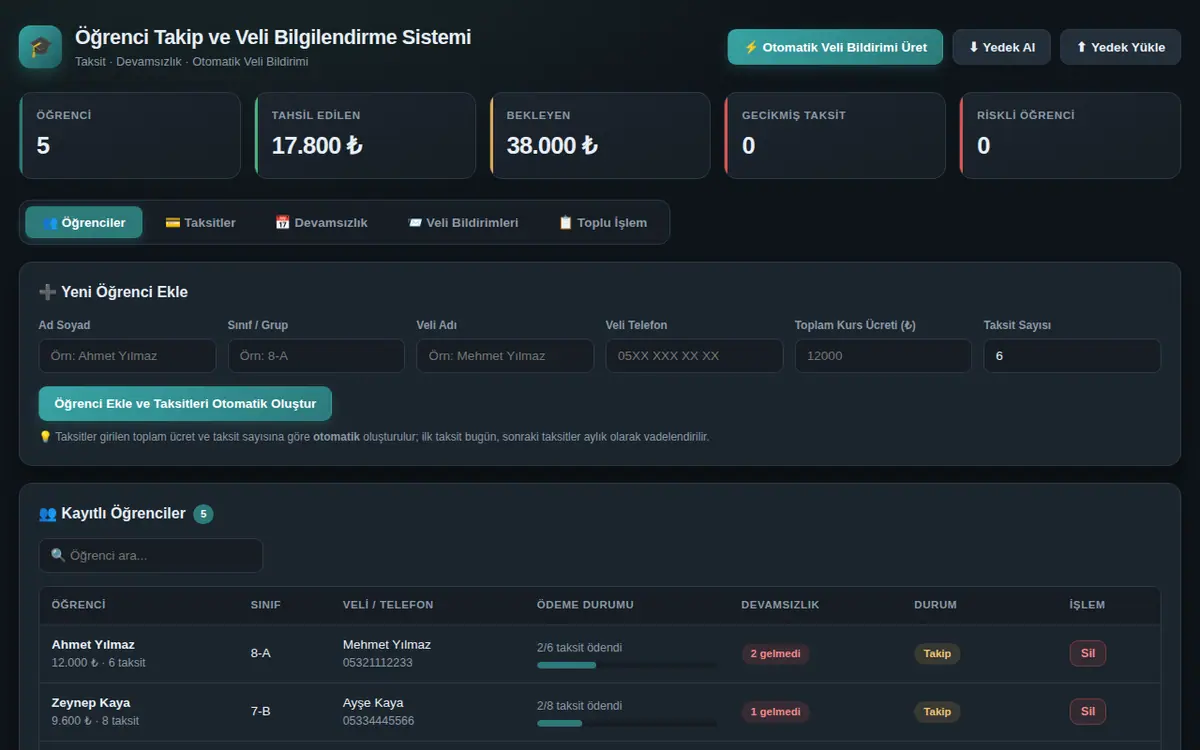Click the Taksit Sayısı number field
Viewport: 1200px width, 750px height.
point(1072,356)
